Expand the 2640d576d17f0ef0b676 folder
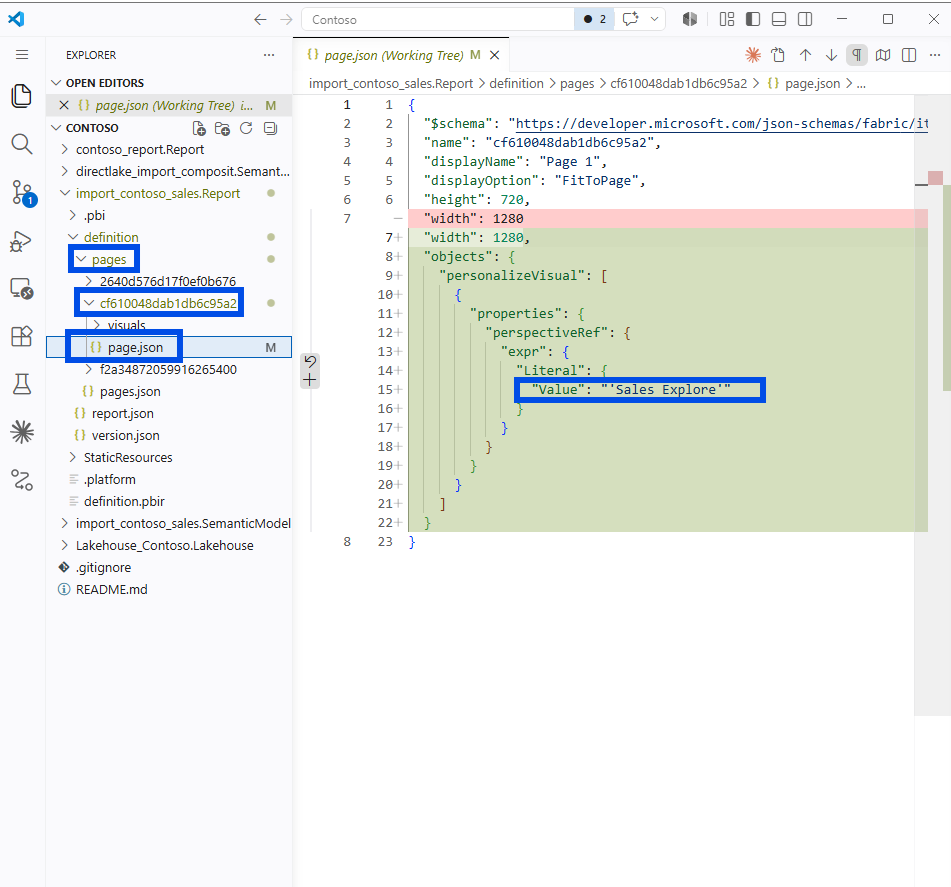Screen dimensions: 951x887 pyautogui.click(x=169, y=281)
